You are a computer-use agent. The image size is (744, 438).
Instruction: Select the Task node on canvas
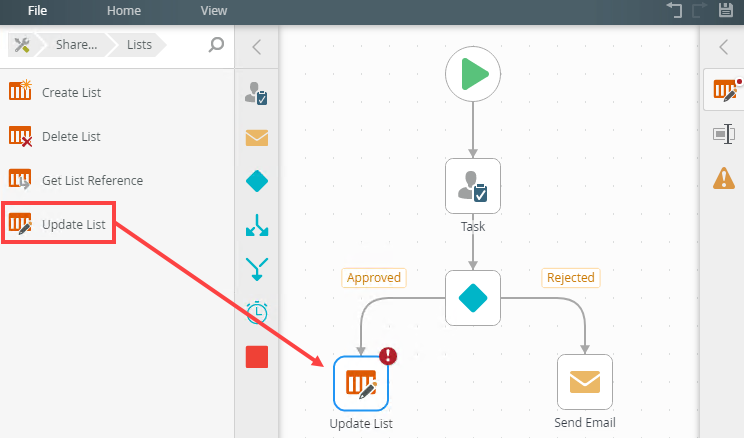473,186
